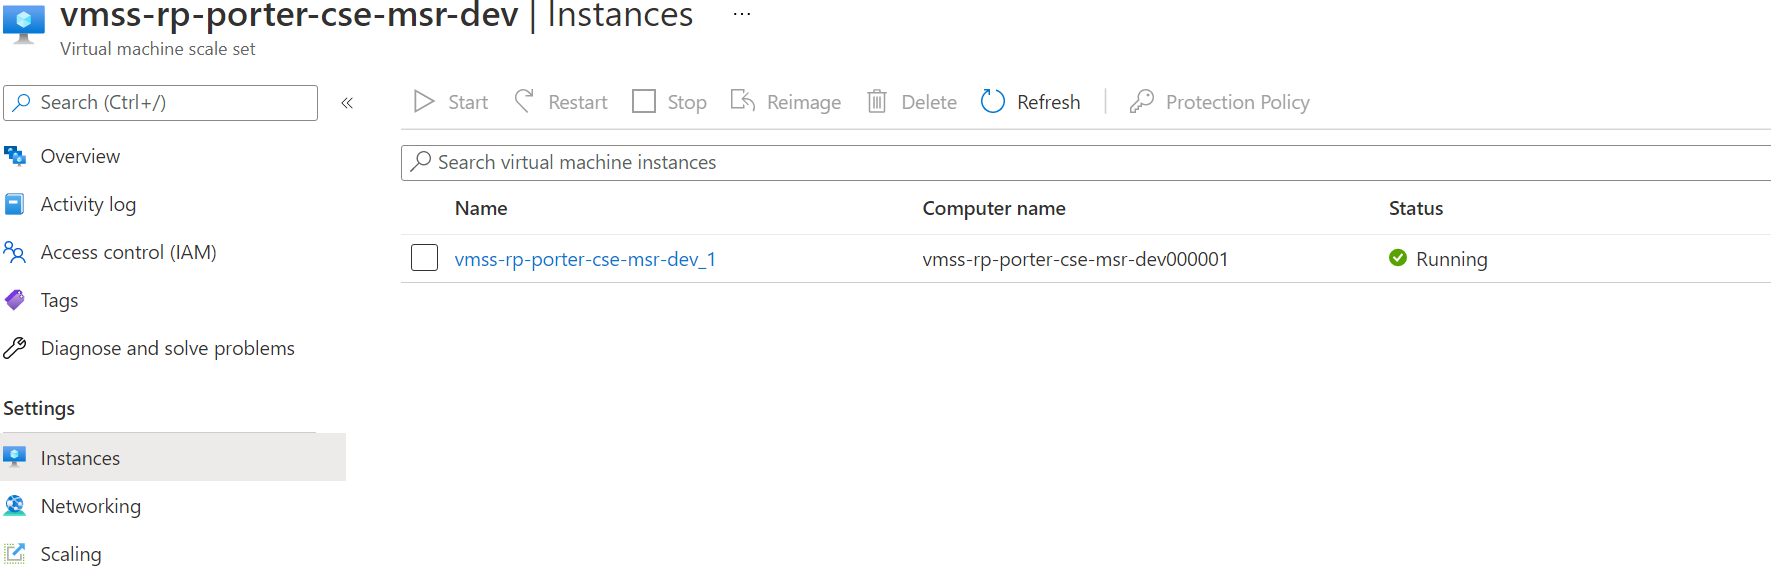Click the Refresh circular arrow icon
This screenshot has height=580, width=1775.
[992, 101]
